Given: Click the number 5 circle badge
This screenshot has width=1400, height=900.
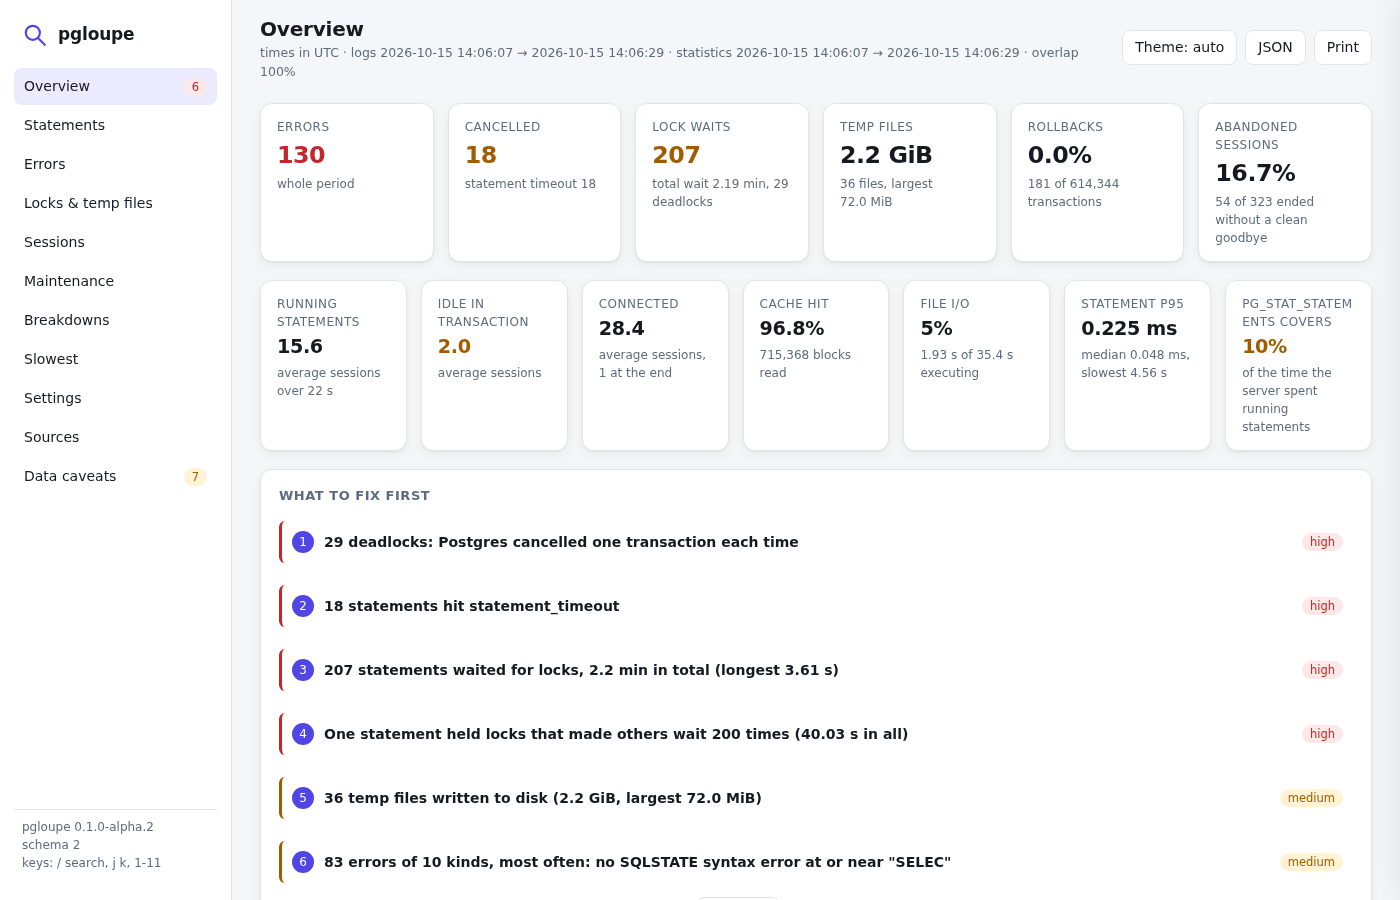Looking at the screenshot, I should 303,798.
